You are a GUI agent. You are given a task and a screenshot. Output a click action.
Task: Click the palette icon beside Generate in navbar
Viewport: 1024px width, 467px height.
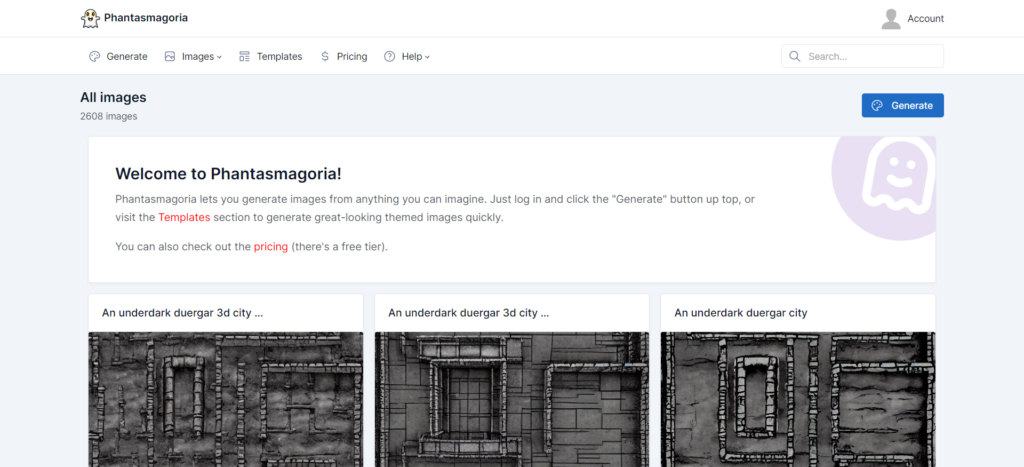point(94,57)
